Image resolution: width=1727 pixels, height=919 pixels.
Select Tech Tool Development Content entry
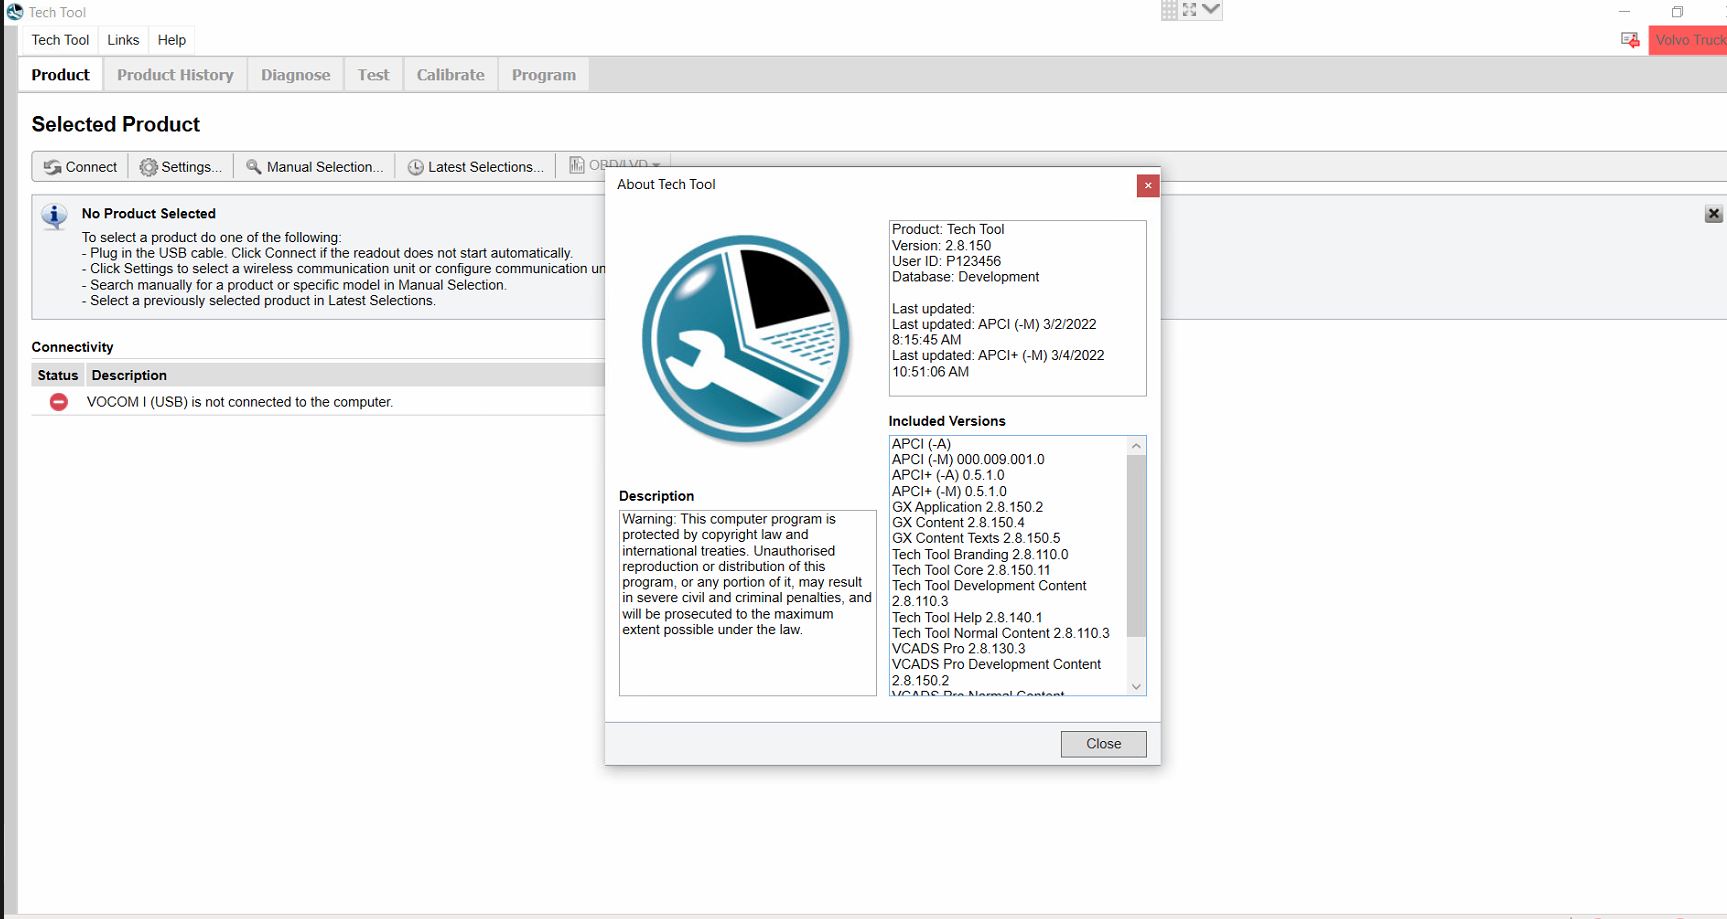pos(989,594)
